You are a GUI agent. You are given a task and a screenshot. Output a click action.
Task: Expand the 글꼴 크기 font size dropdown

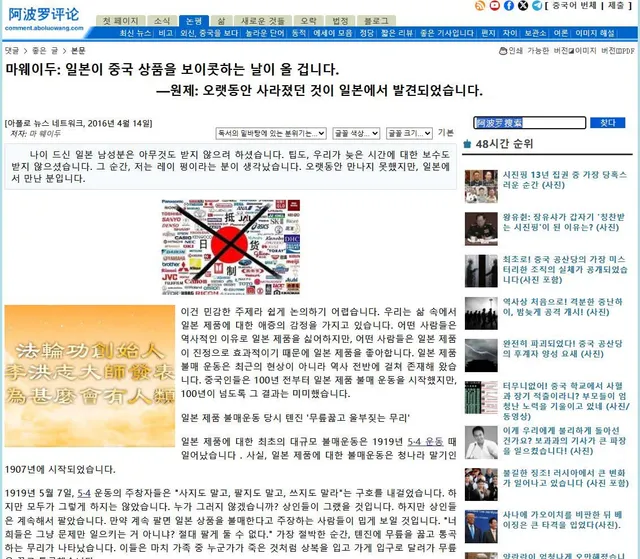[x=409, y=133]
